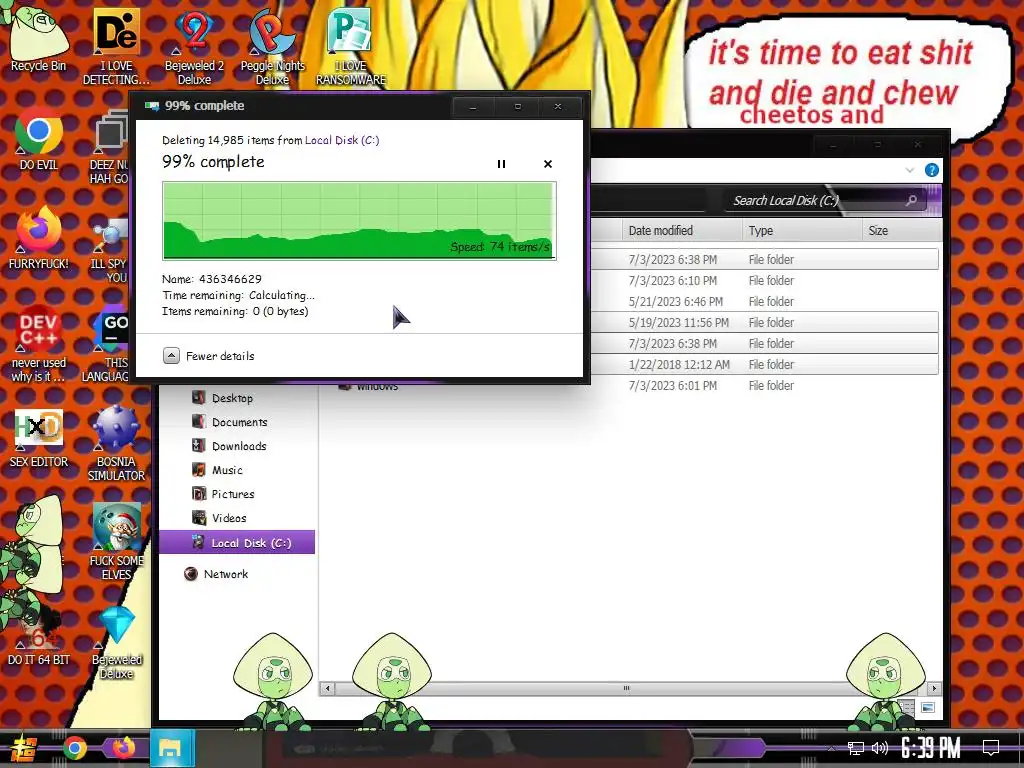This screenshot has width=1024, height=768.
Task: Open DO IT 64 BIT desktop shortcut
Action: tap(39, 639)
